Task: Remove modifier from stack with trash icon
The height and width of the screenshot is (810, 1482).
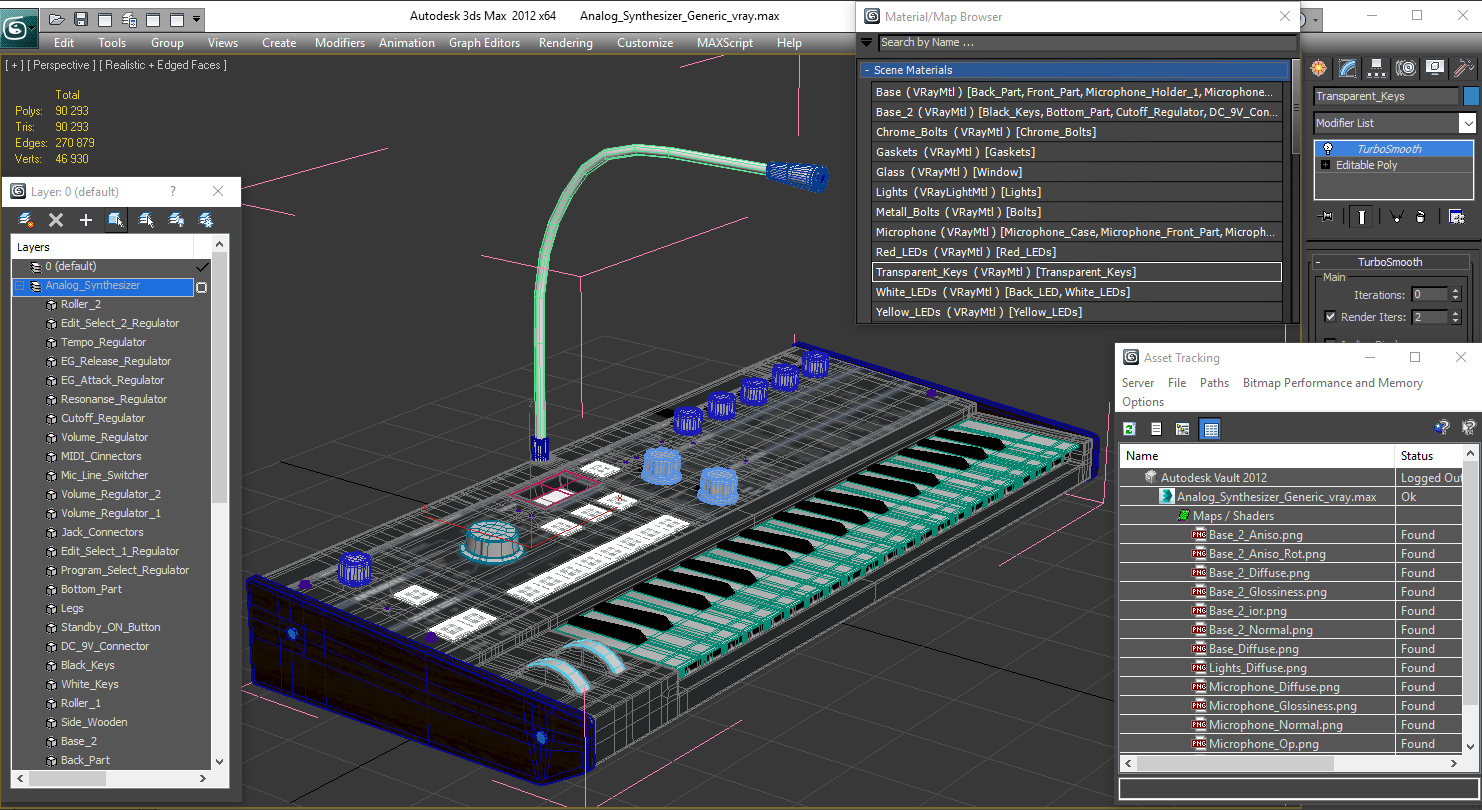Action: (x=1421, y=216)
